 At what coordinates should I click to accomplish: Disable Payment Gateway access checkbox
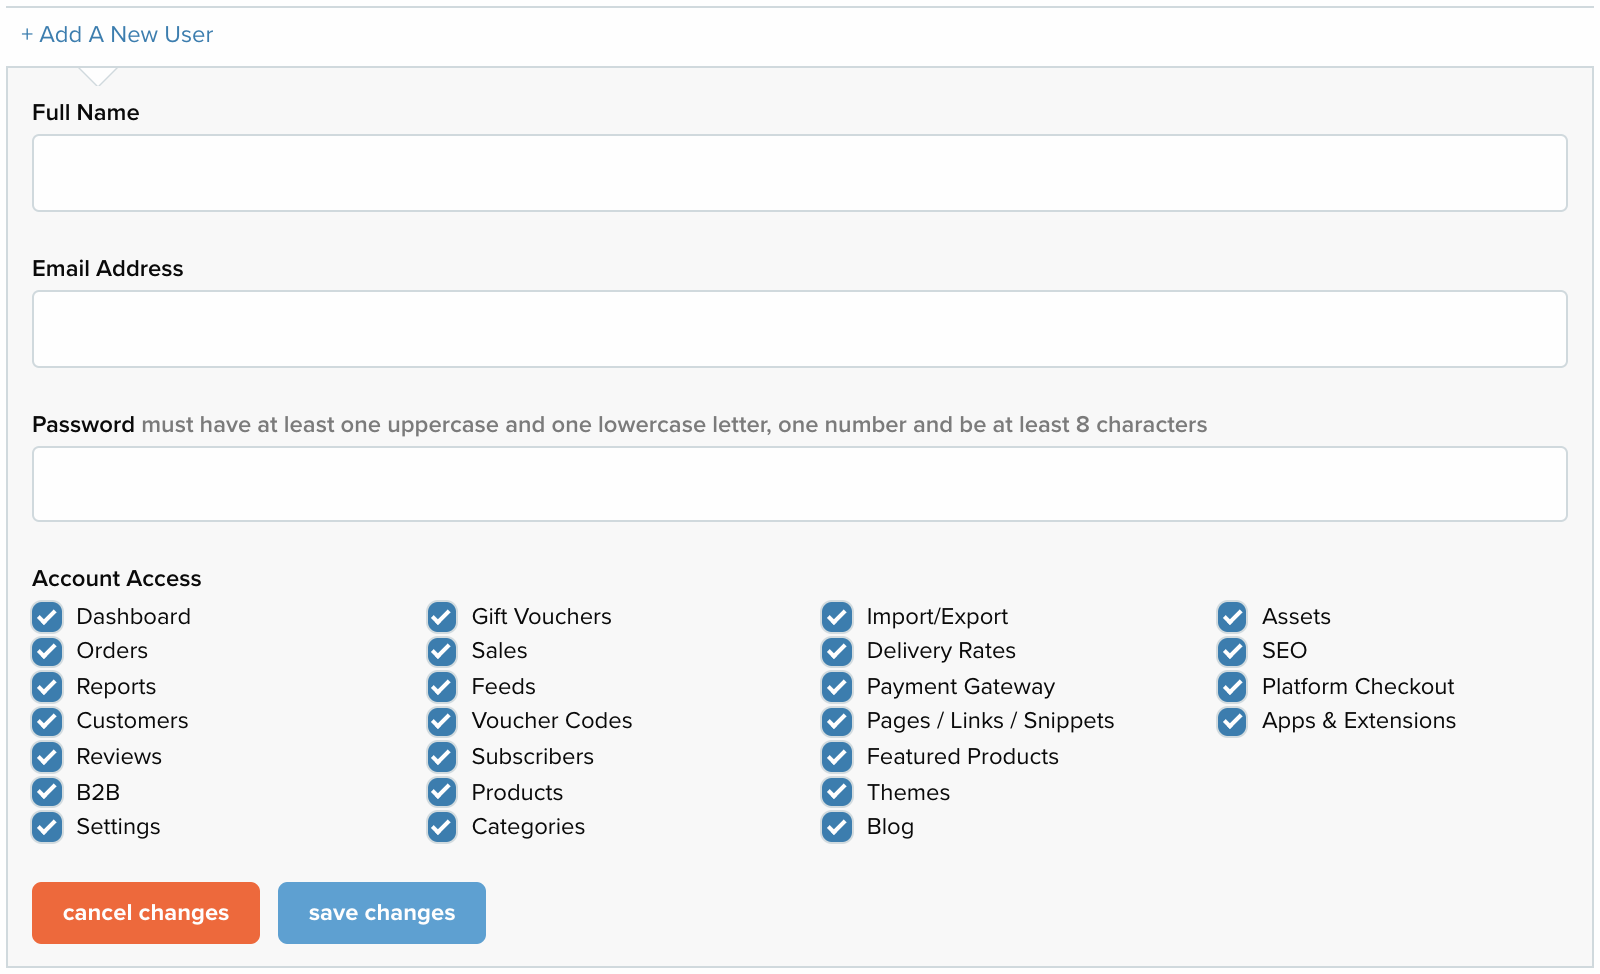(x=837, y=686)
